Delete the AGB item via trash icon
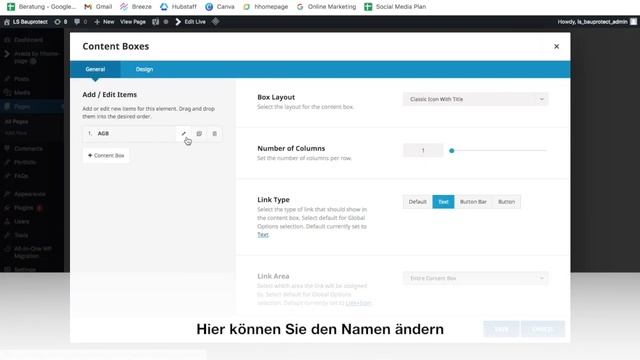 click(x=214, y=133)
